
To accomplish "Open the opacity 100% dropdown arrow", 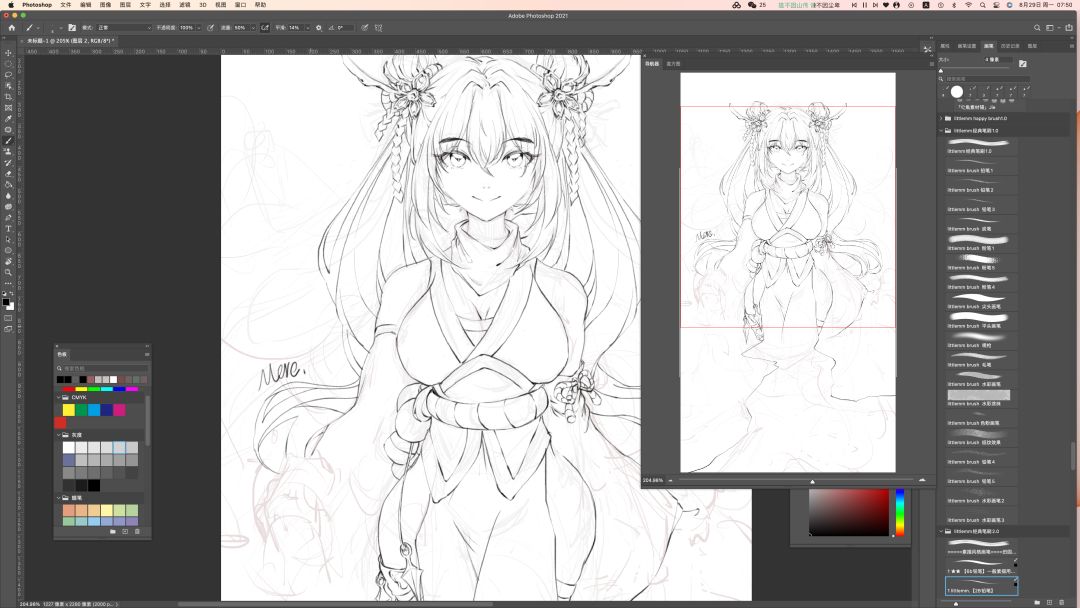I will (x=198, y=28).
